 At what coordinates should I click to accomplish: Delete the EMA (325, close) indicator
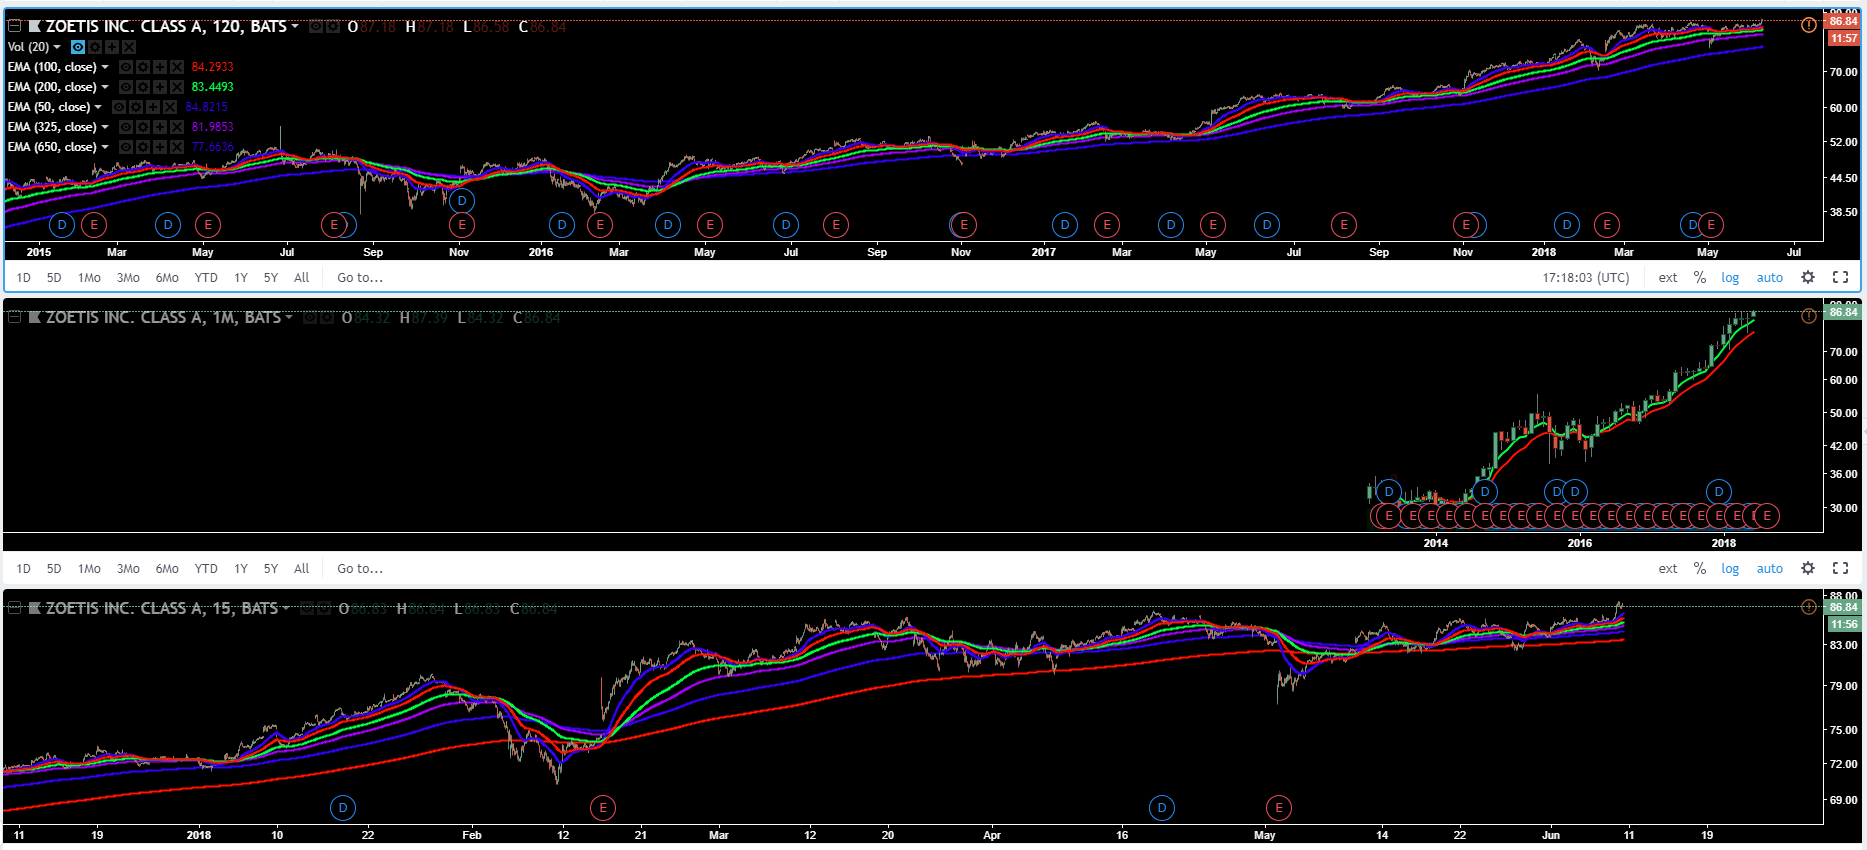(x=177, y=127)
